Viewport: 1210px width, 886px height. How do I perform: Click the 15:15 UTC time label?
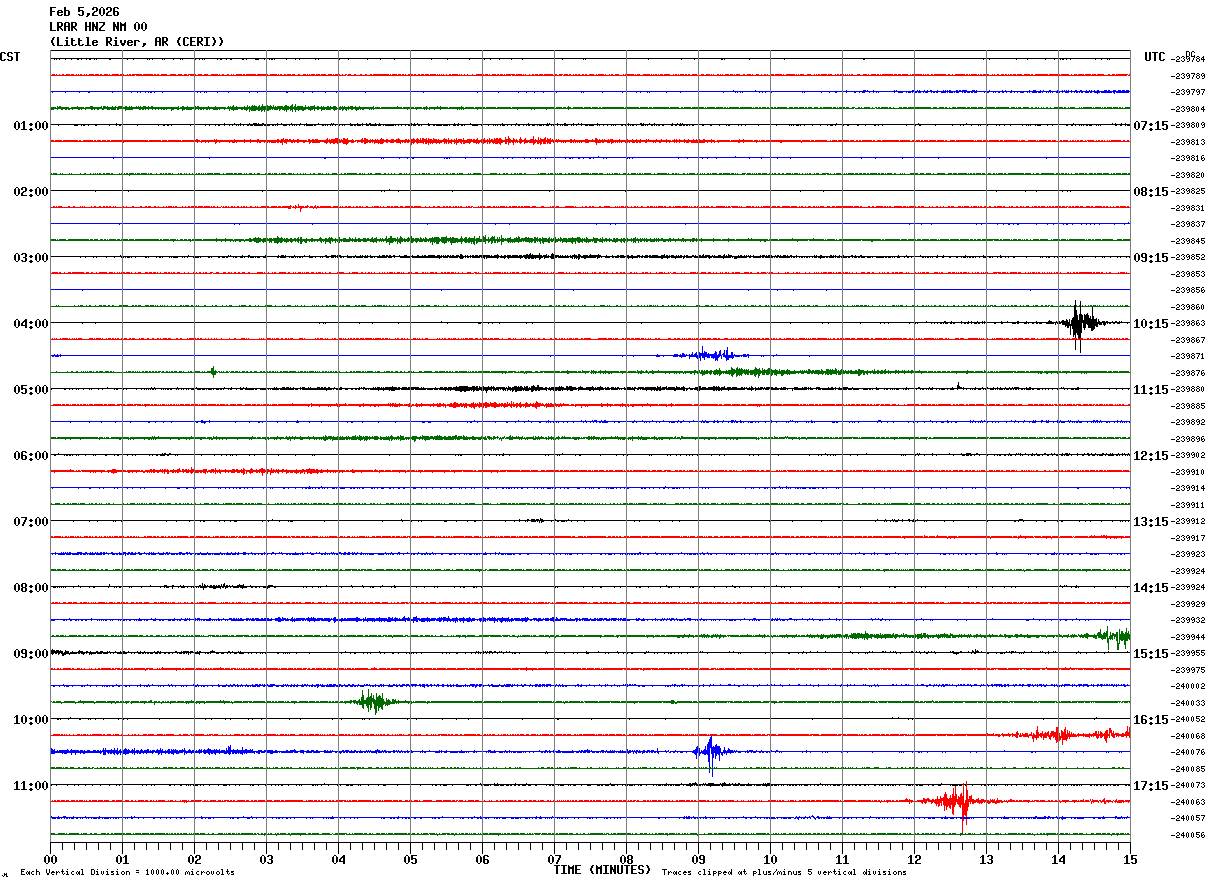point(1151,653)
